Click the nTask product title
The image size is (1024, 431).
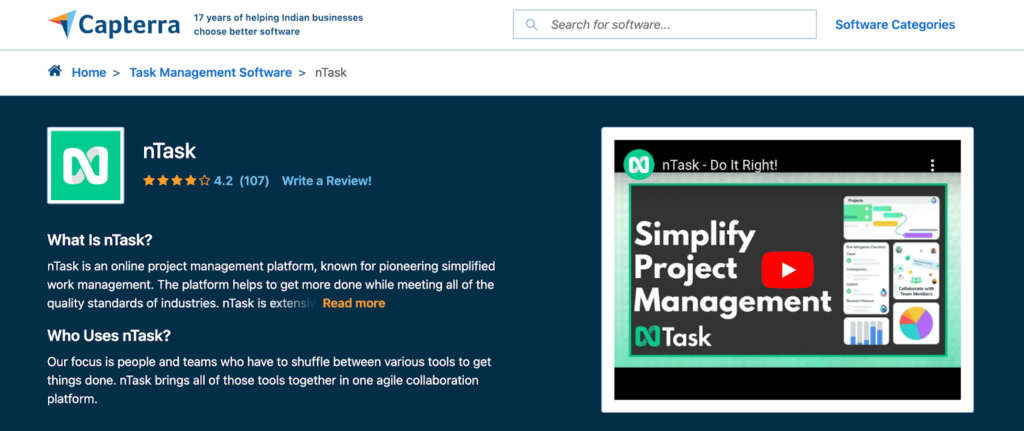pyautogui.click(x=169, y=151)
